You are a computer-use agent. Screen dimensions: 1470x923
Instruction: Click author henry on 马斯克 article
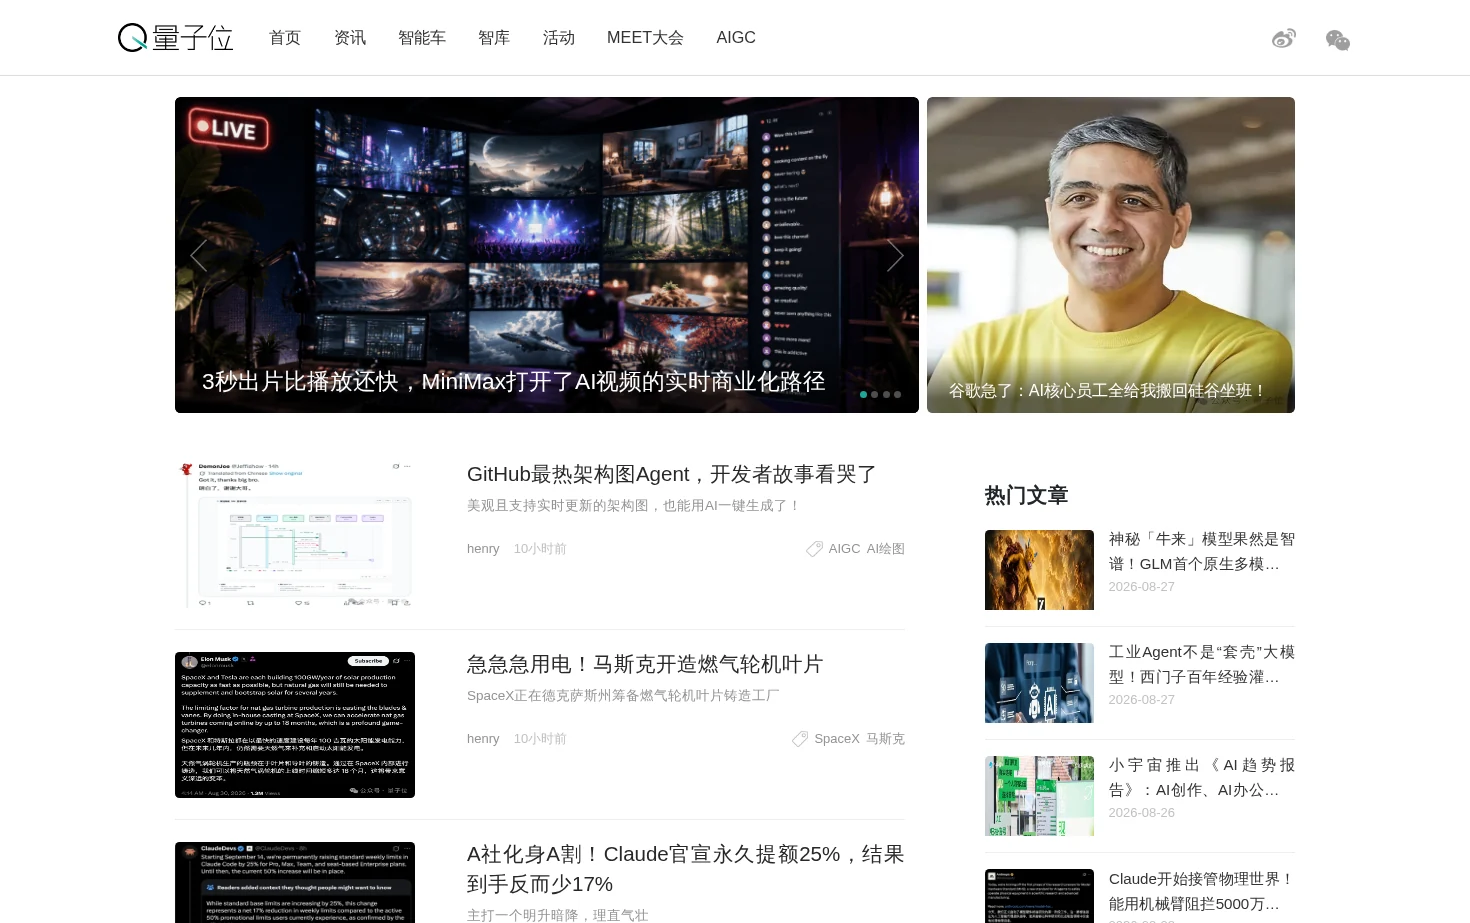pos(483,739)
